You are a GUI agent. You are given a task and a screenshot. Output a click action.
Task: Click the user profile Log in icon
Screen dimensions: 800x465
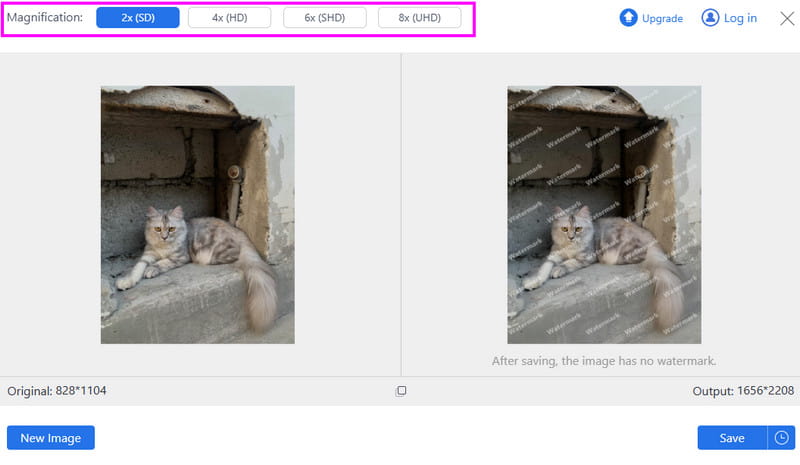(710, 17)
